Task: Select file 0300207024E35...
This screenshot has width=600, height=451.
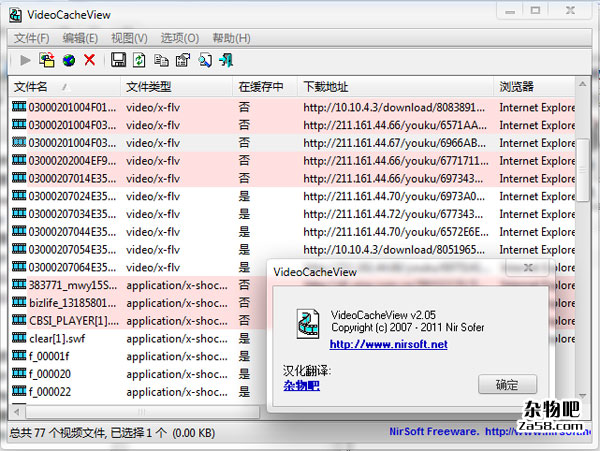Action: [x=72, y=196]
